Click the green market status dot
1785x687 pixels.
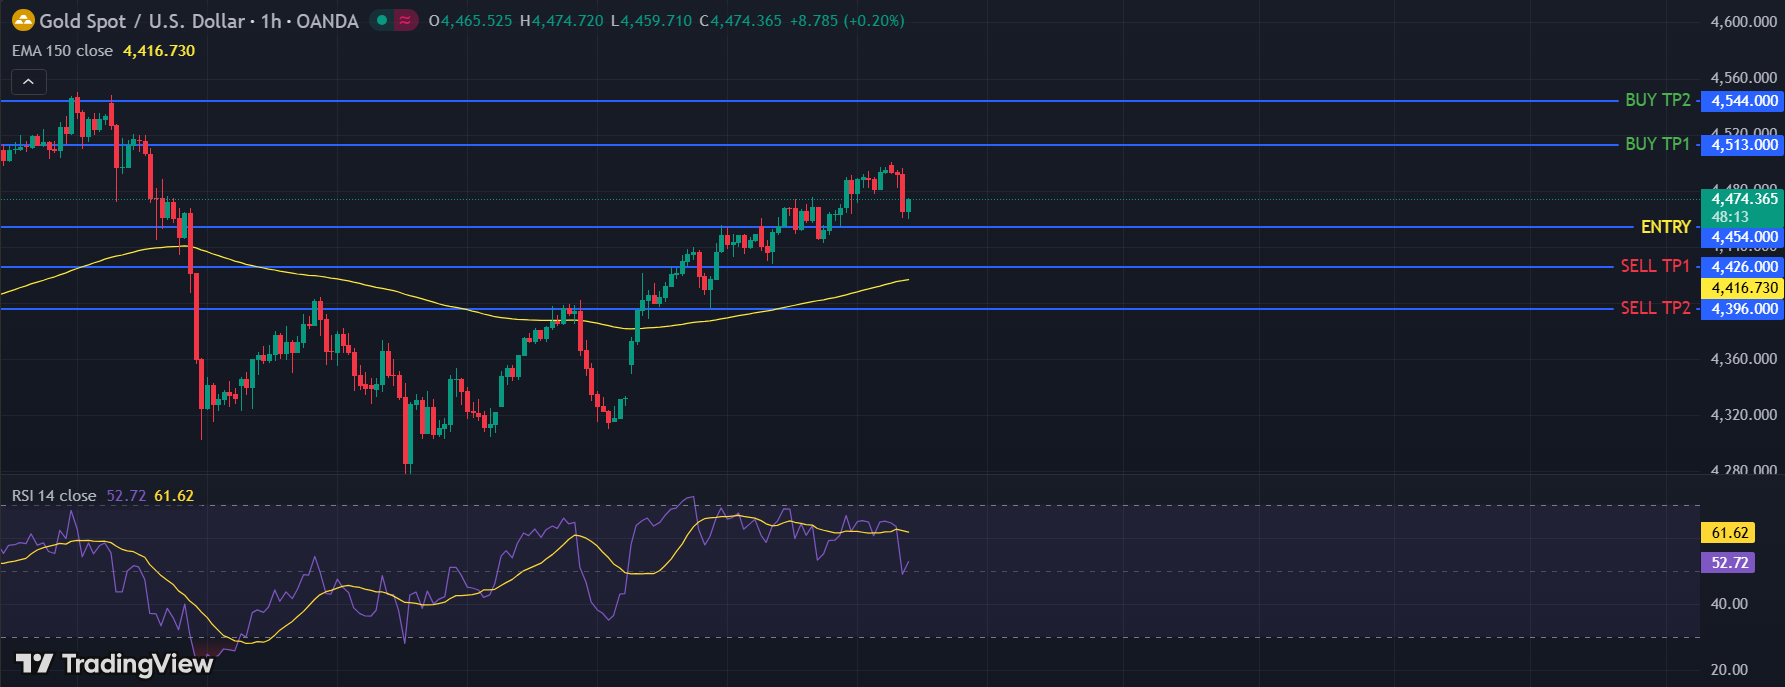tap(382, 20)
